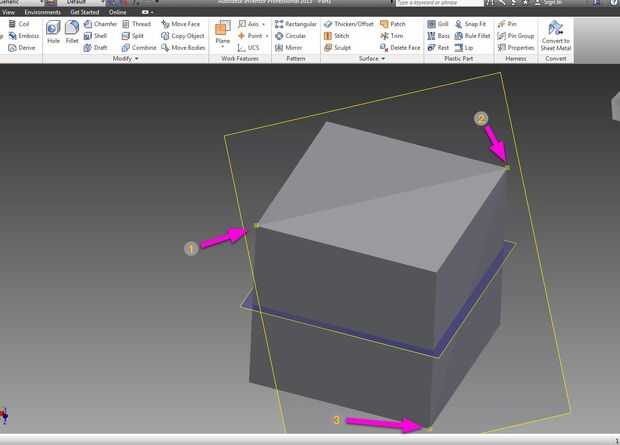This screenshot has width=620, height=445.
Task: Click the Sculpt tool
Action: pyautogui.click(x=337, y=48)
